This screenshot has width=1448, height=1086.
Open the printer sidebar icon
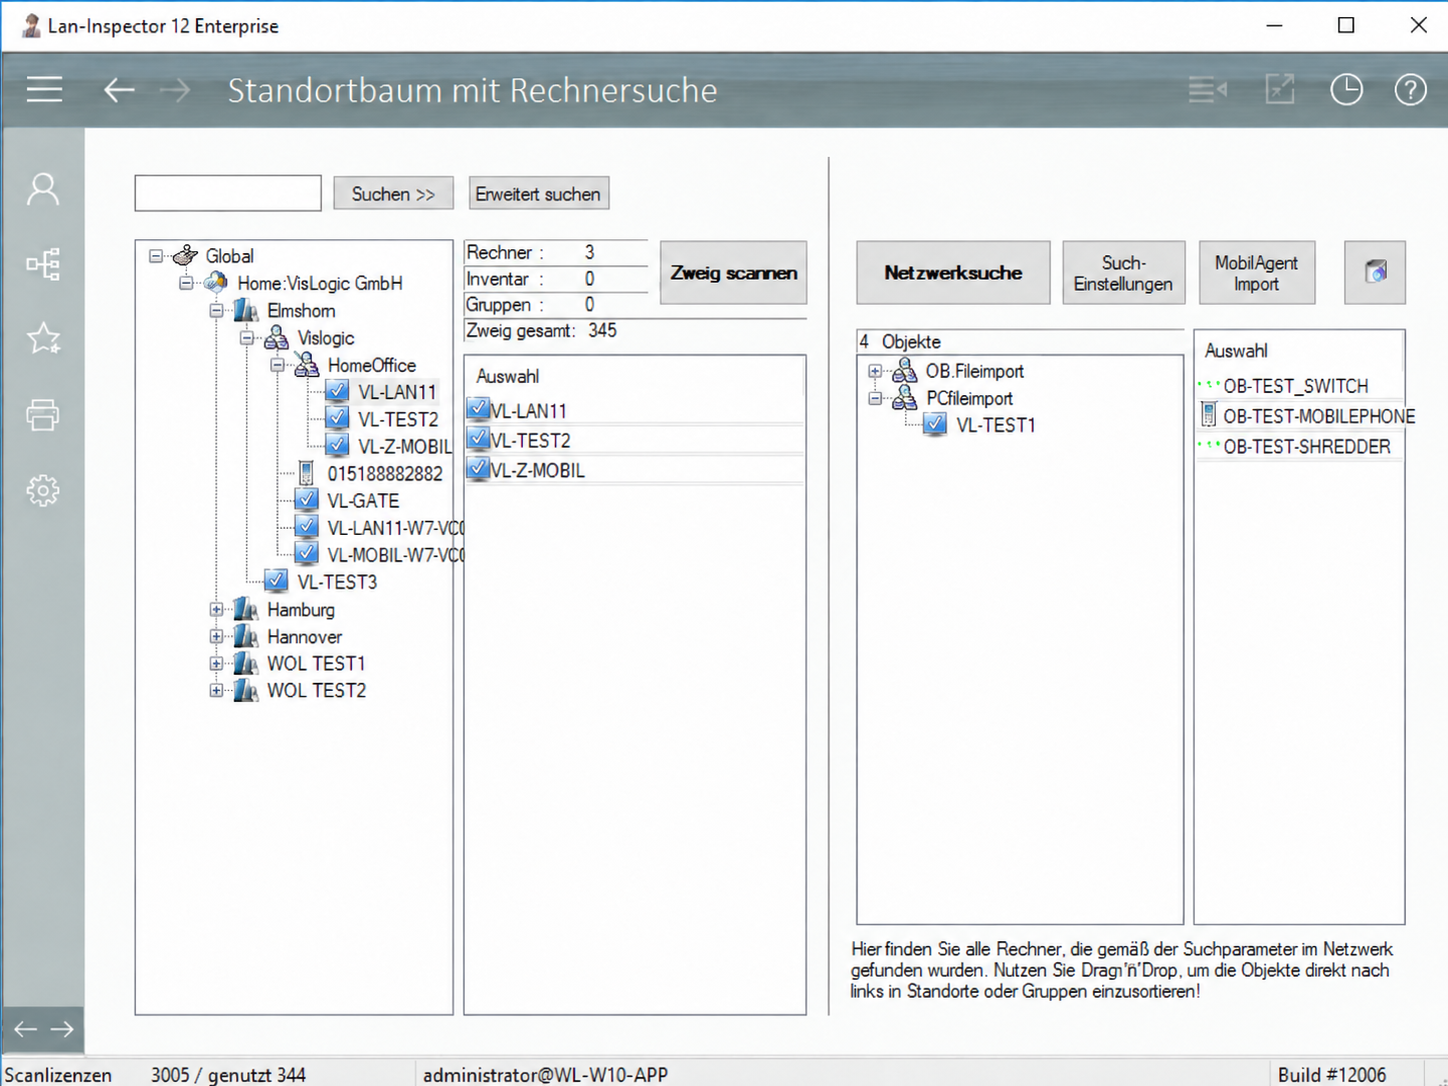[x=43, y=414]
